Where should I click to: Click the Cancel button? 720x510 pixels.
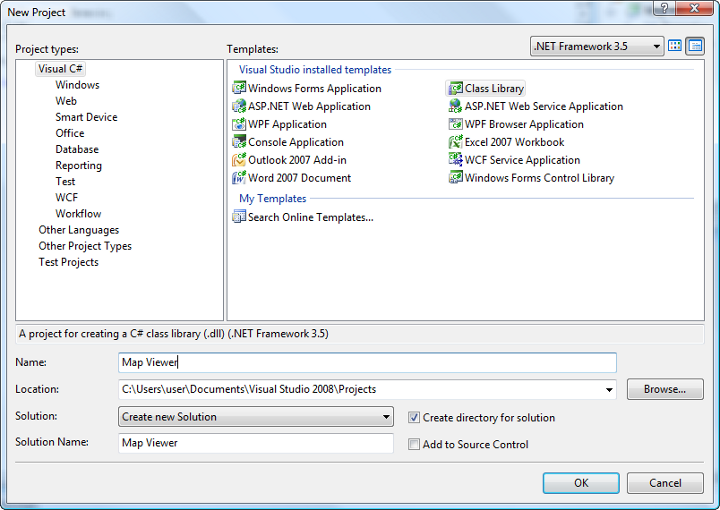click(665, 483)
